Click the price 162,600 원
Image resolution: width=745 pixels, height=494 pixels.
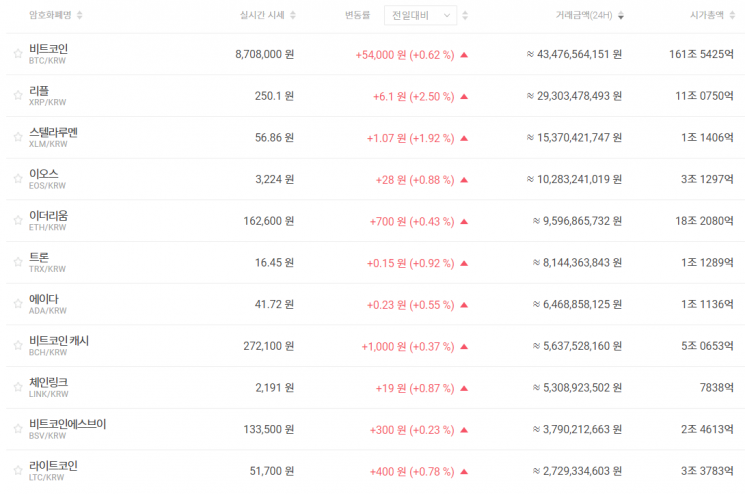point(269,221)
